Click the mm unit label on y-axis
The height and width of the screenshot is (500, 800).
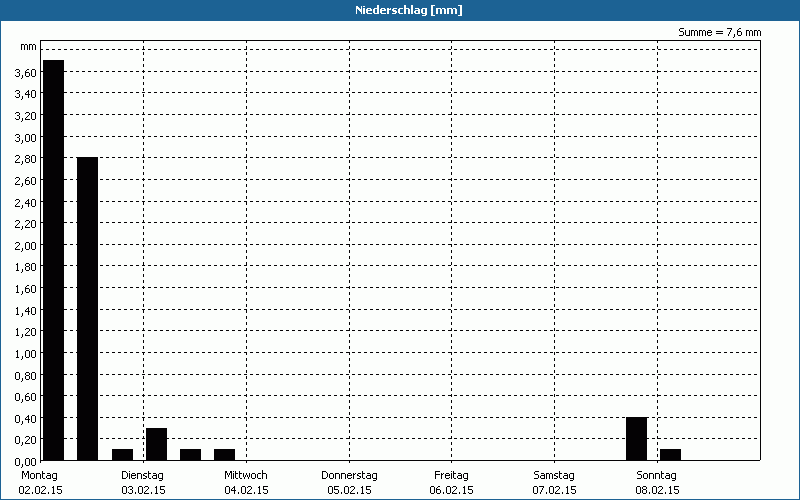29,46
